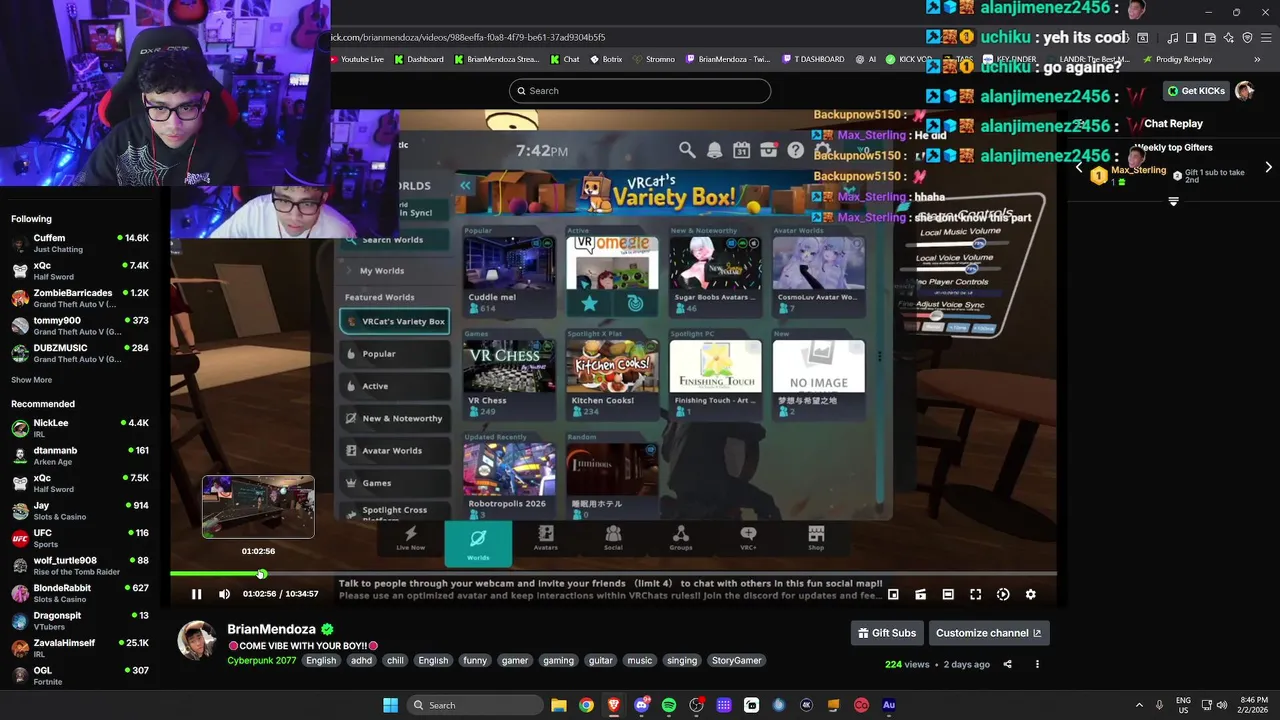The width and height of the screenshot is (1280, 720).
Task: Mute the video with the speaker icon
Action: point(224,594)
